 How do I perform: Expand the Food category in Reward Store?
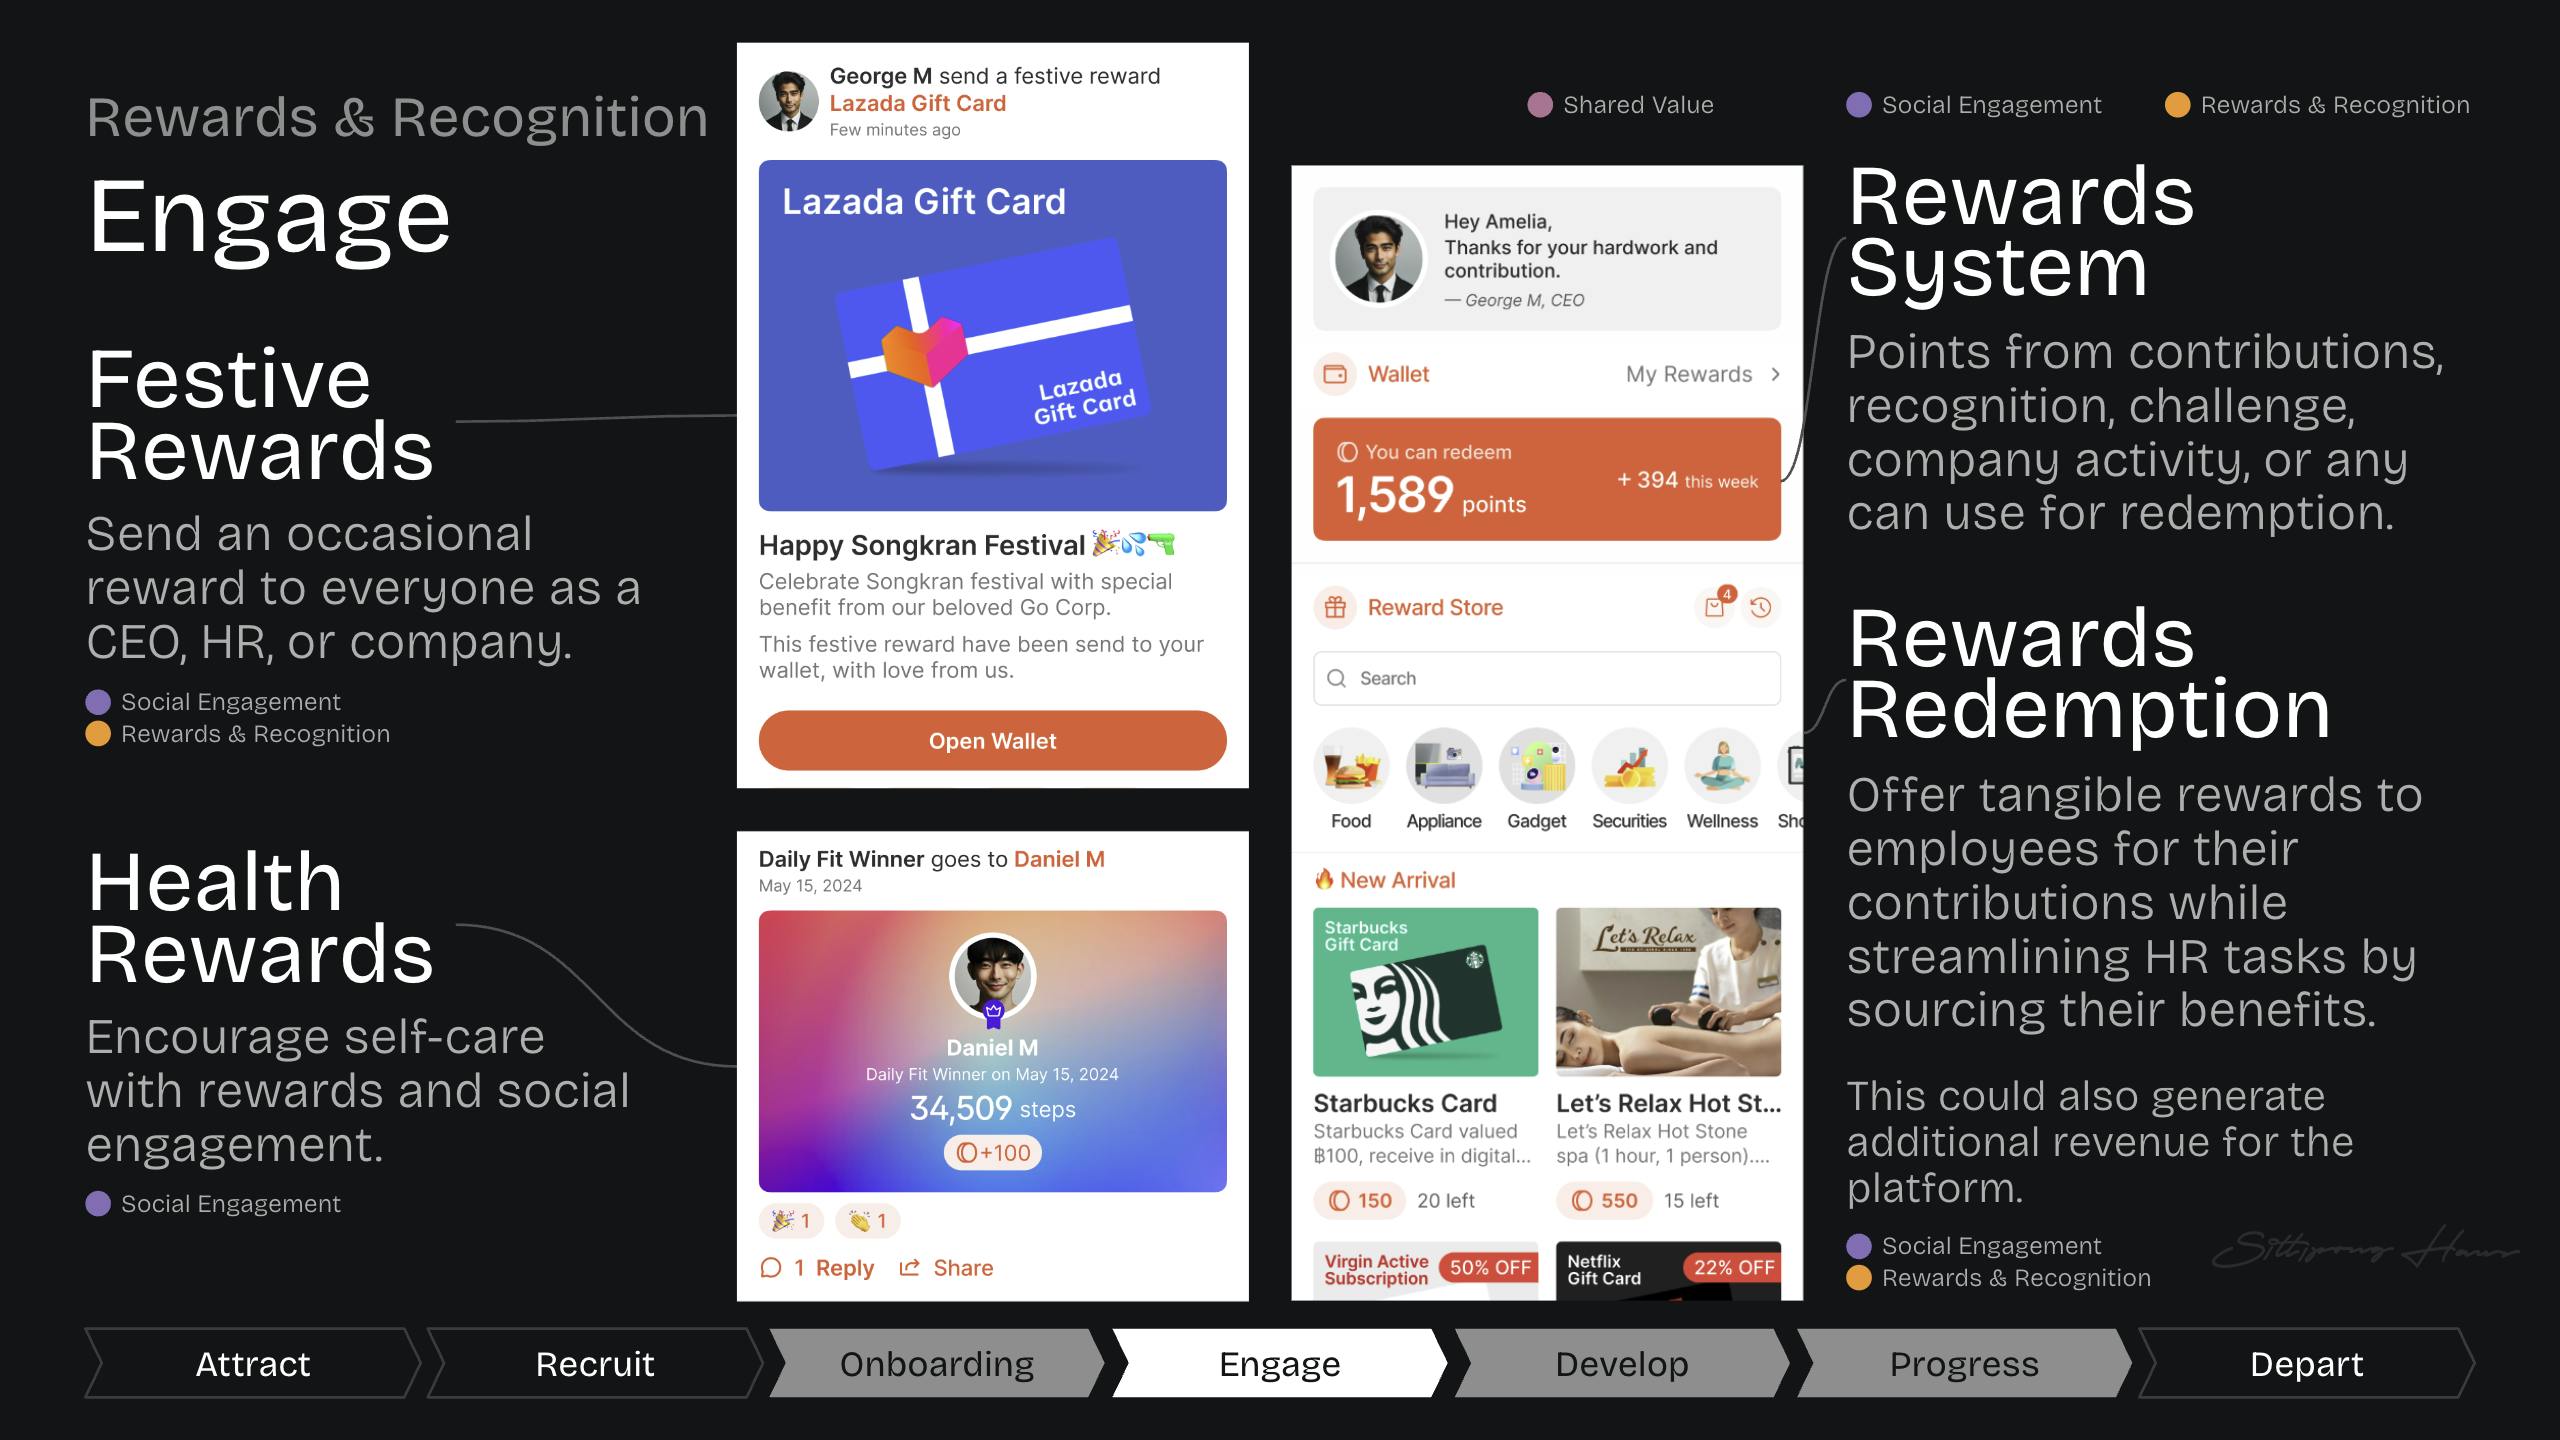(x=1352, y=770)
